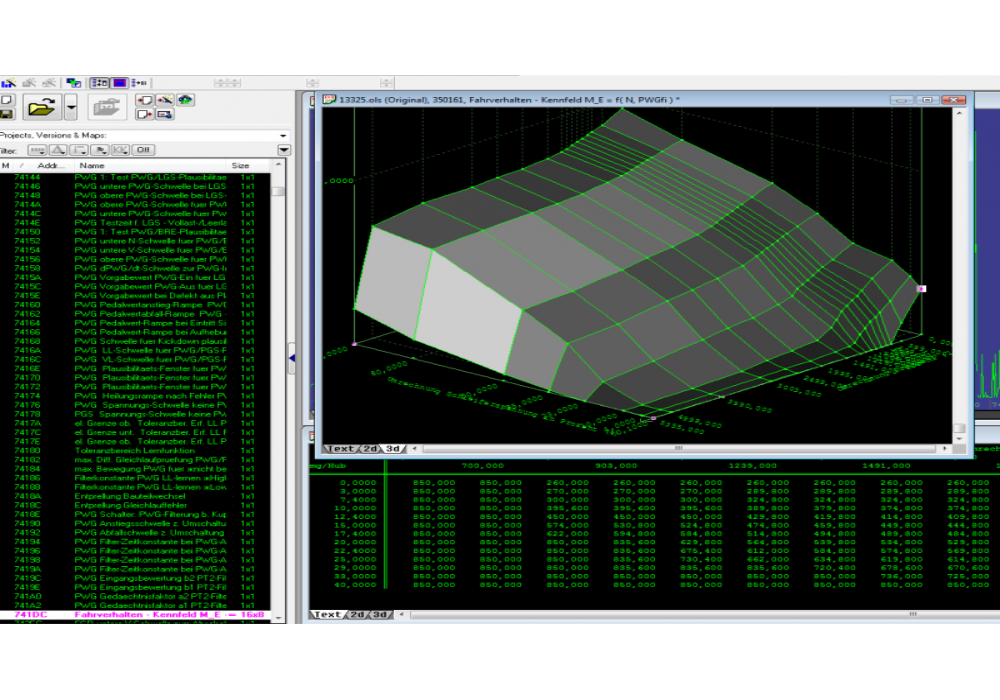Expand the options arrow right of filter bar

click(x=284, y=150)
